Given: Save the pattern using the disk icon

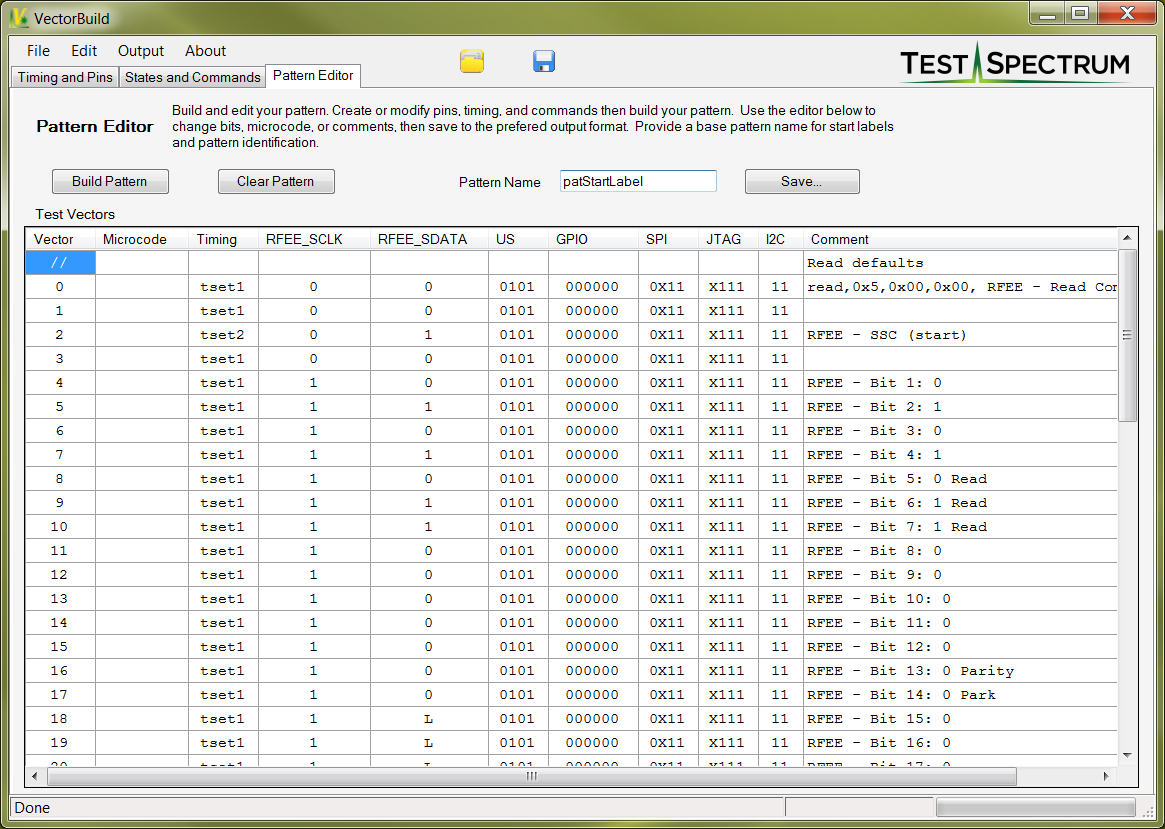Looking at the screenshot, I should (x=544, y=61).
